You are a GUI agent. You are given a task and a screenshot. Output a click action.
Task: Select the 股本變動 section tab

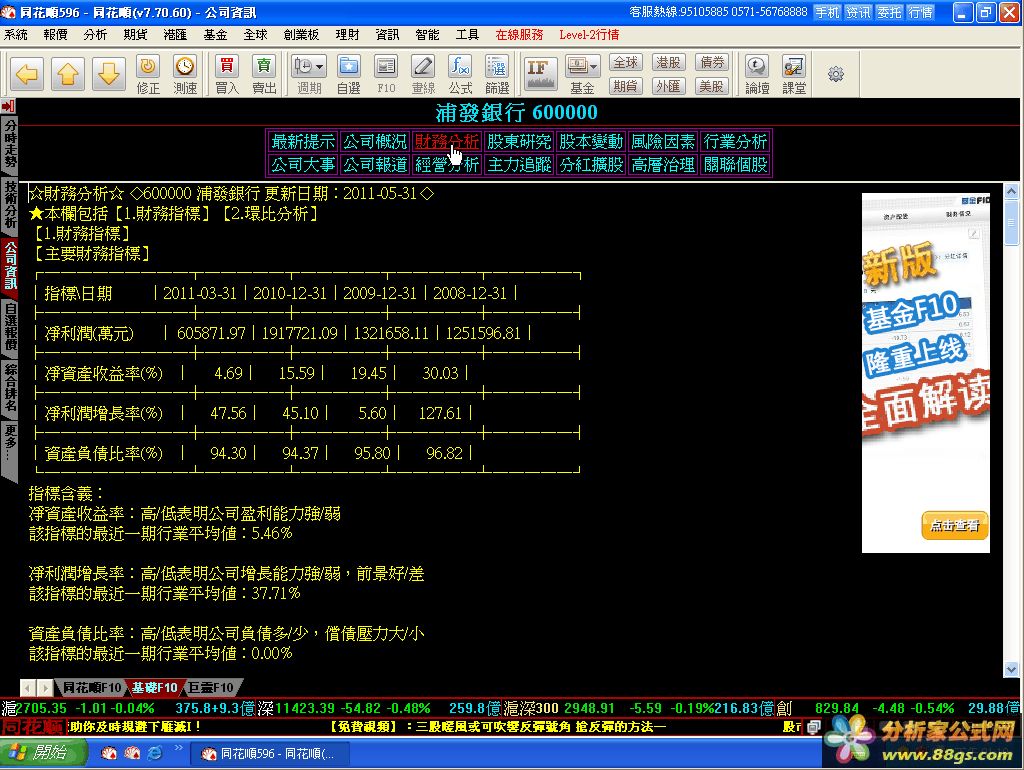[x=591, y=142]
